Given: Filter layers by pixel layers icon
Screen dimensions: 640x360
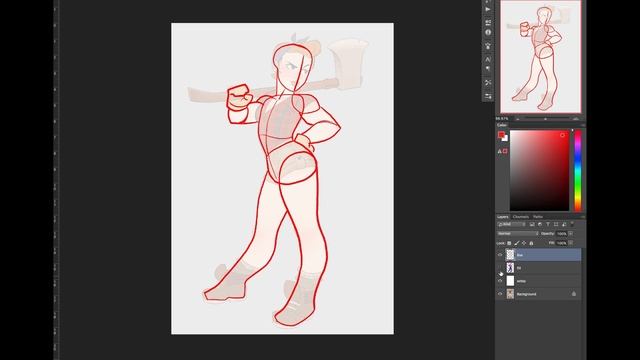Looking at the screenshot, I should click(532, 224).
